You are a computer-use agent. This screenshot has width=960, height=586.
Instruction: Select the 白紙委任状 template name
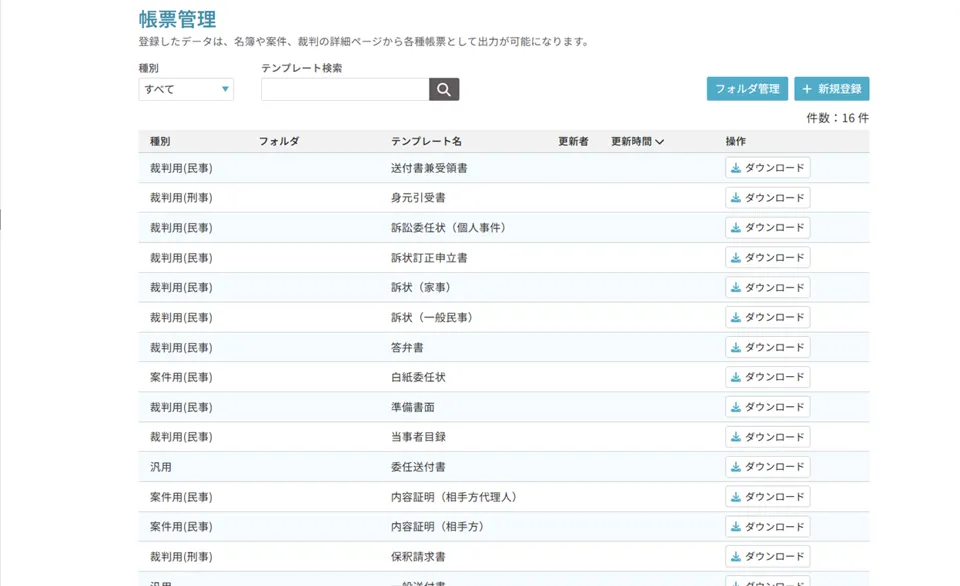click(418, 377)
